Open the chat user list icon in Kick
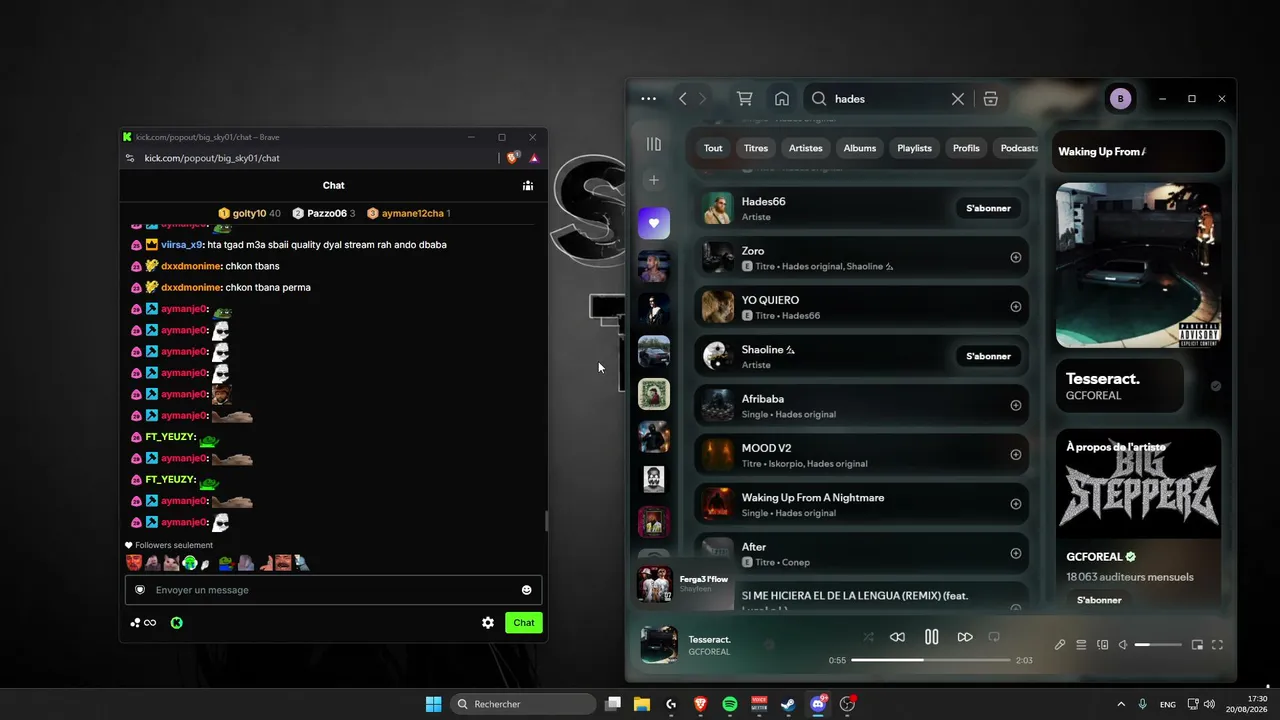 [528, 185]
